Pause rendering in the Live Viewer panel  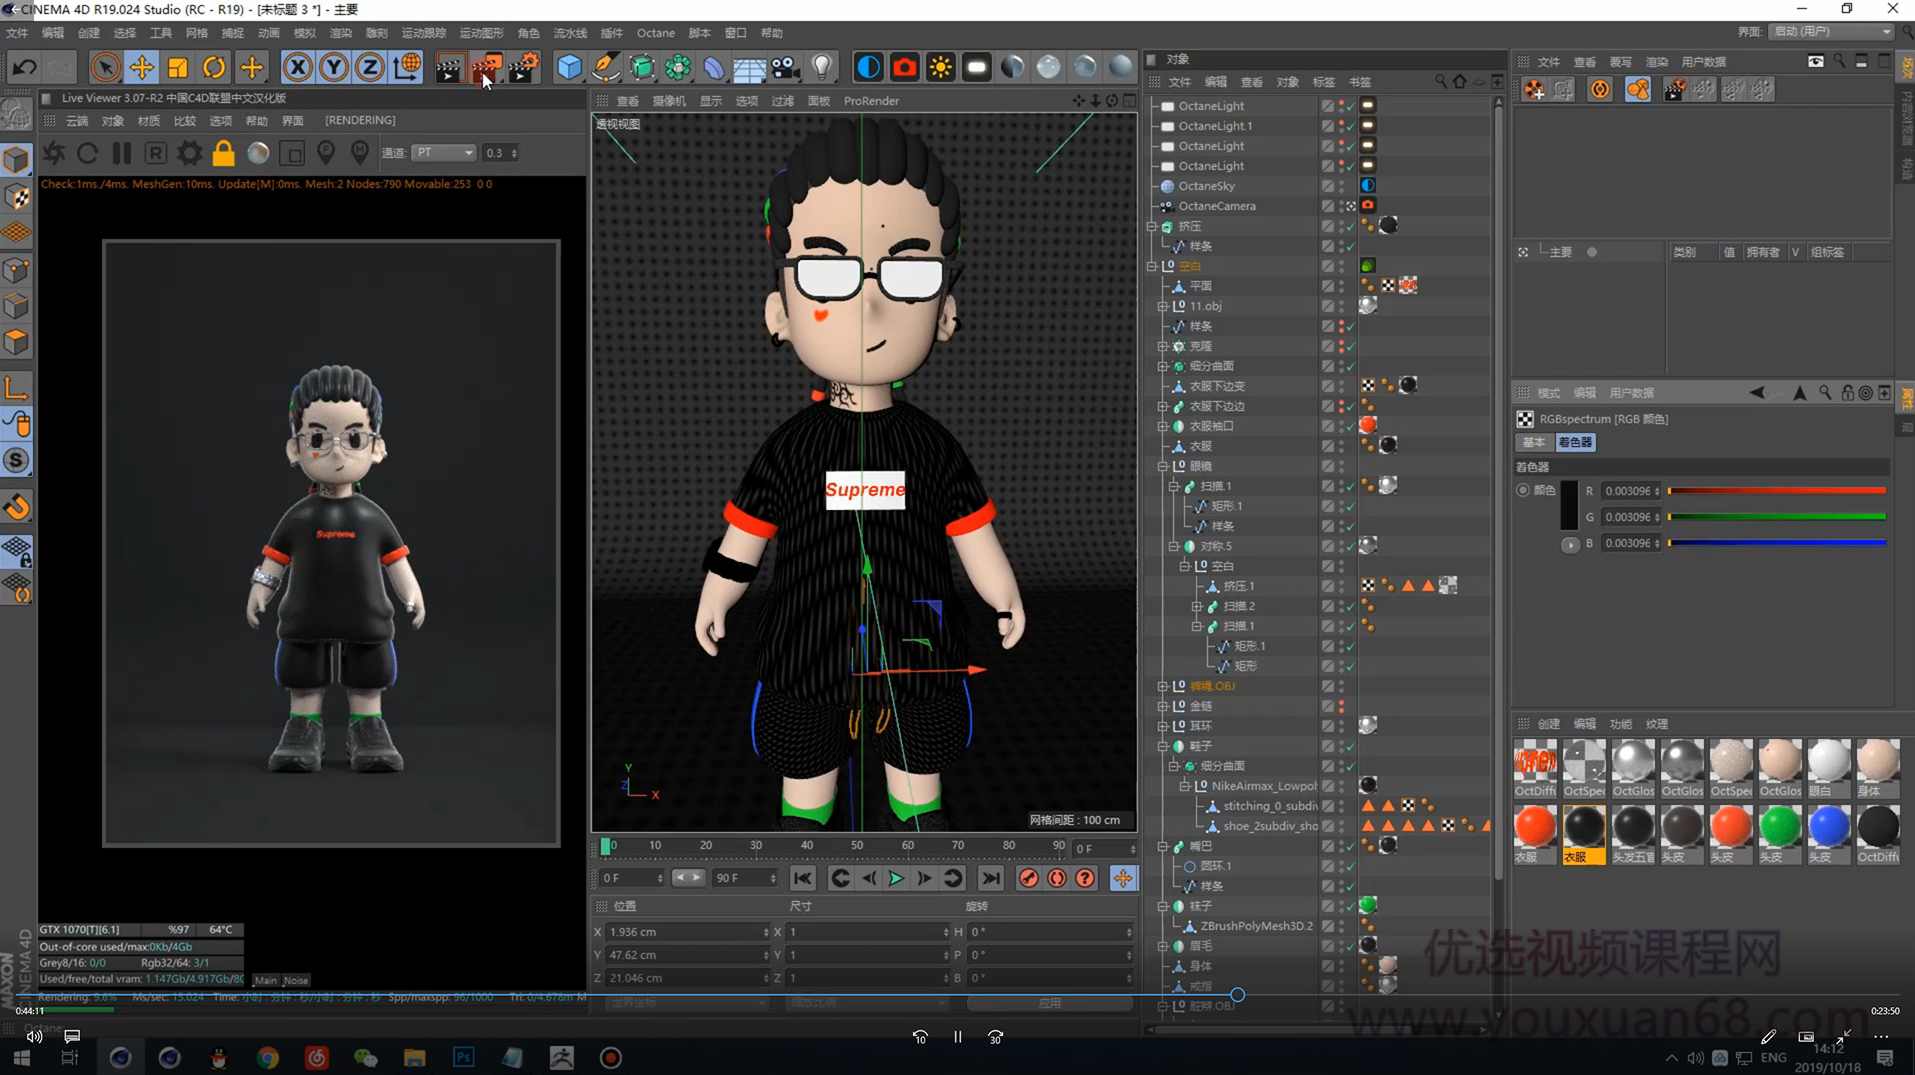pyautogui.click(x=121, y=152)
